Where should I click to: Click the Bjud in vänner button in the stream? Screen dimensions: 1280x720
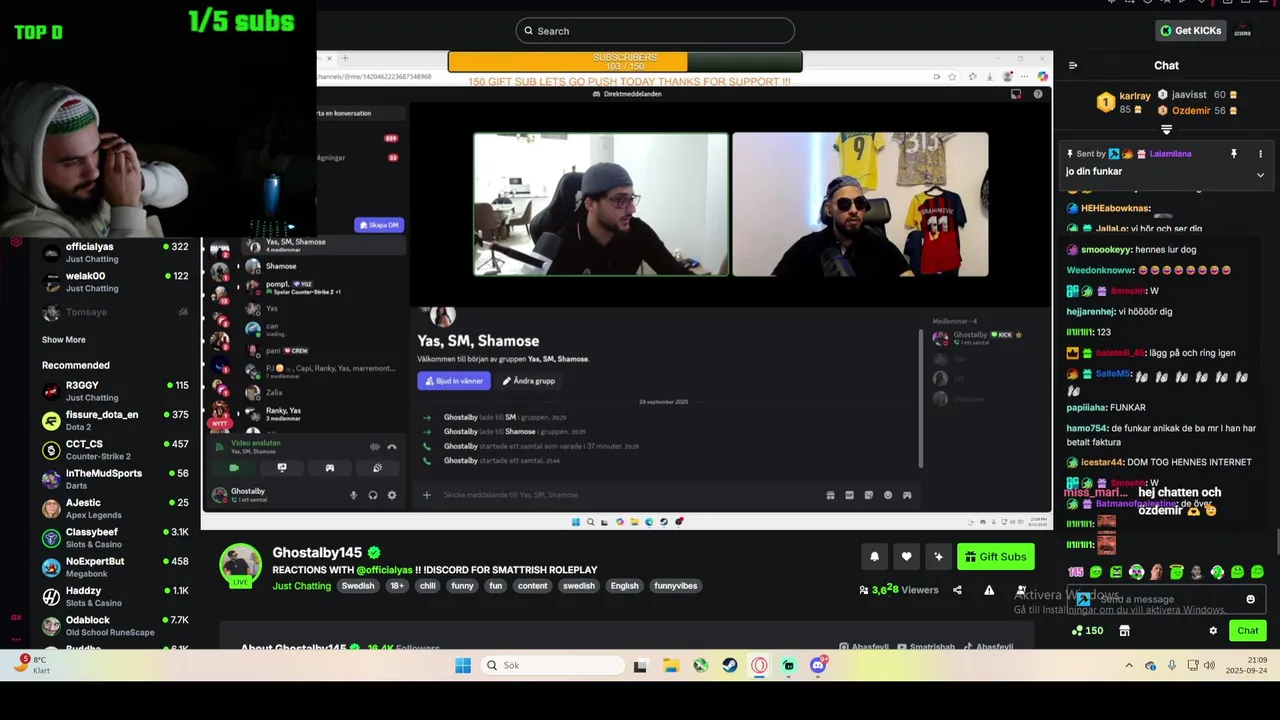(x=454, y=381)
